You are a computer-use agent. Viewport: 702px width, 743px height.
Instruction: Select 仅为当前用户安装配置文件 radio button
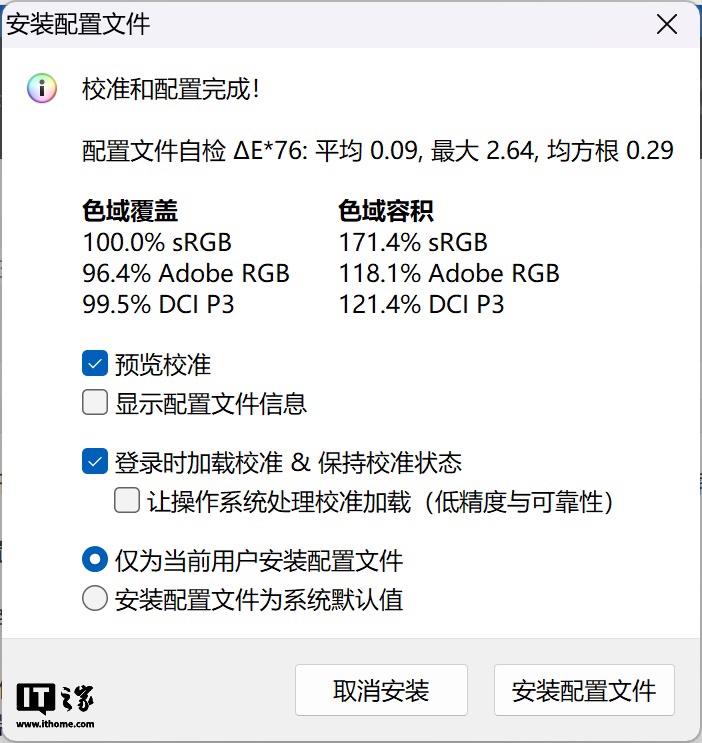pos(95,560)
